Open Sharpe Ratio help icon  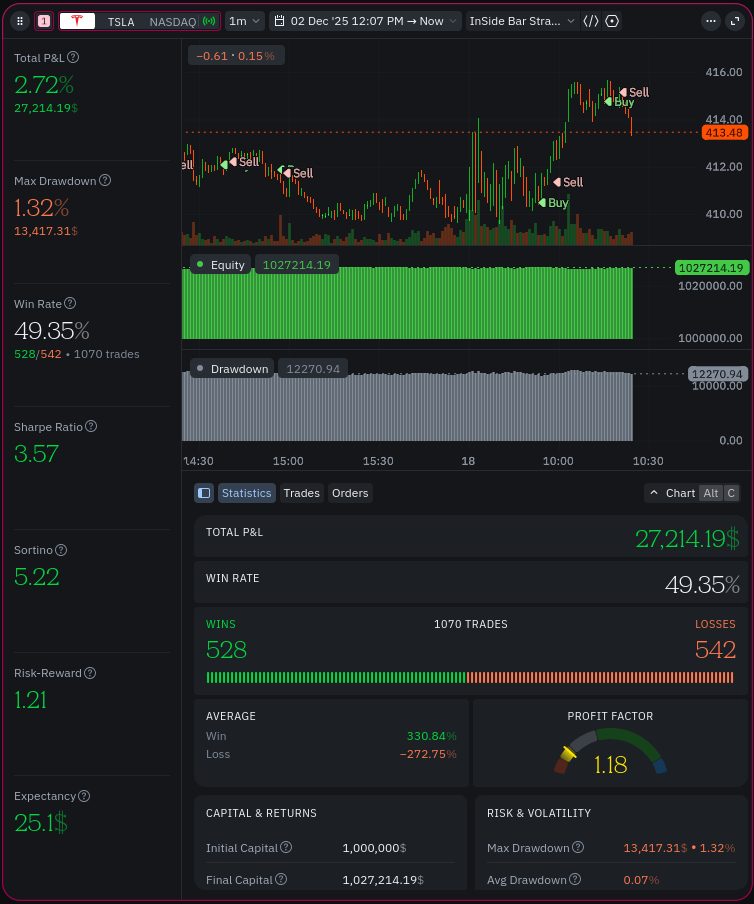[91, 426]
